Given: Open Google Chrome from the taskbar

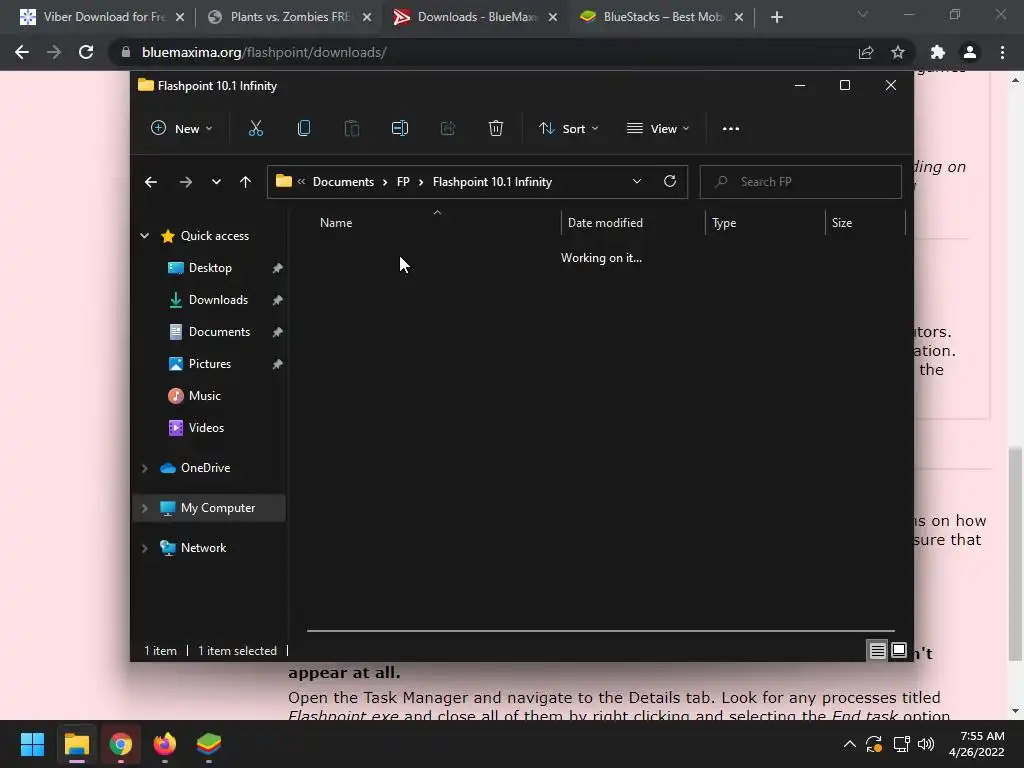Looking at the screenshot, I should pyautogui.click(x=121, y=744).
